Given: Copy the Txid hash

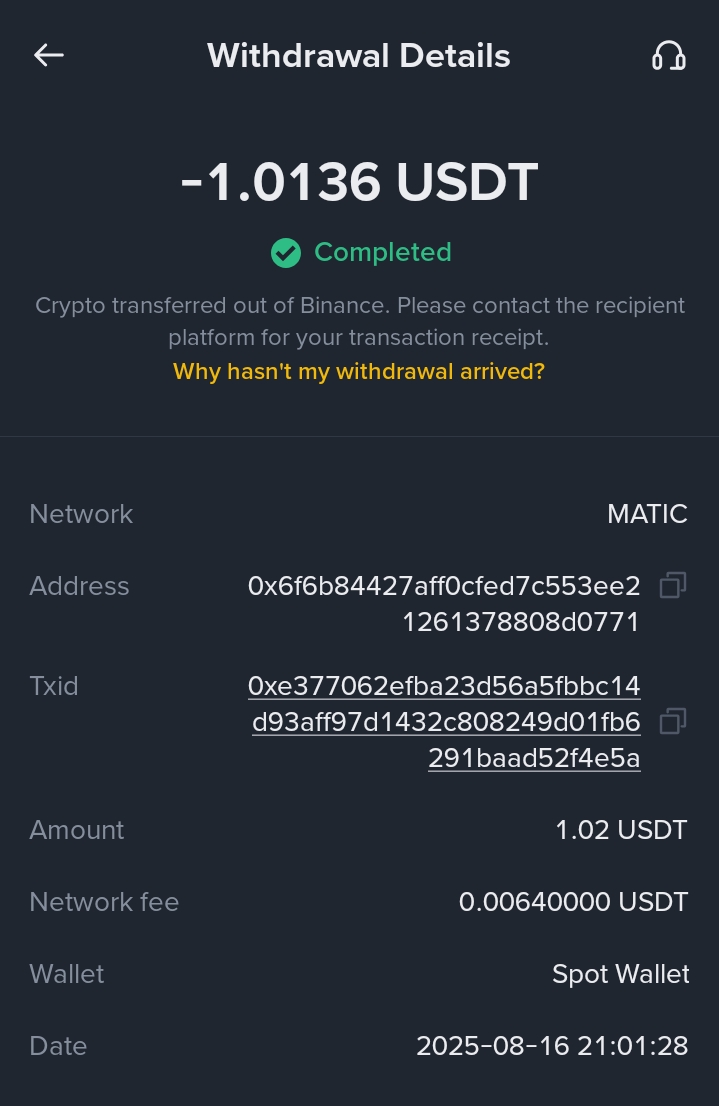Looking at the screenshot, I should [673, 721].
